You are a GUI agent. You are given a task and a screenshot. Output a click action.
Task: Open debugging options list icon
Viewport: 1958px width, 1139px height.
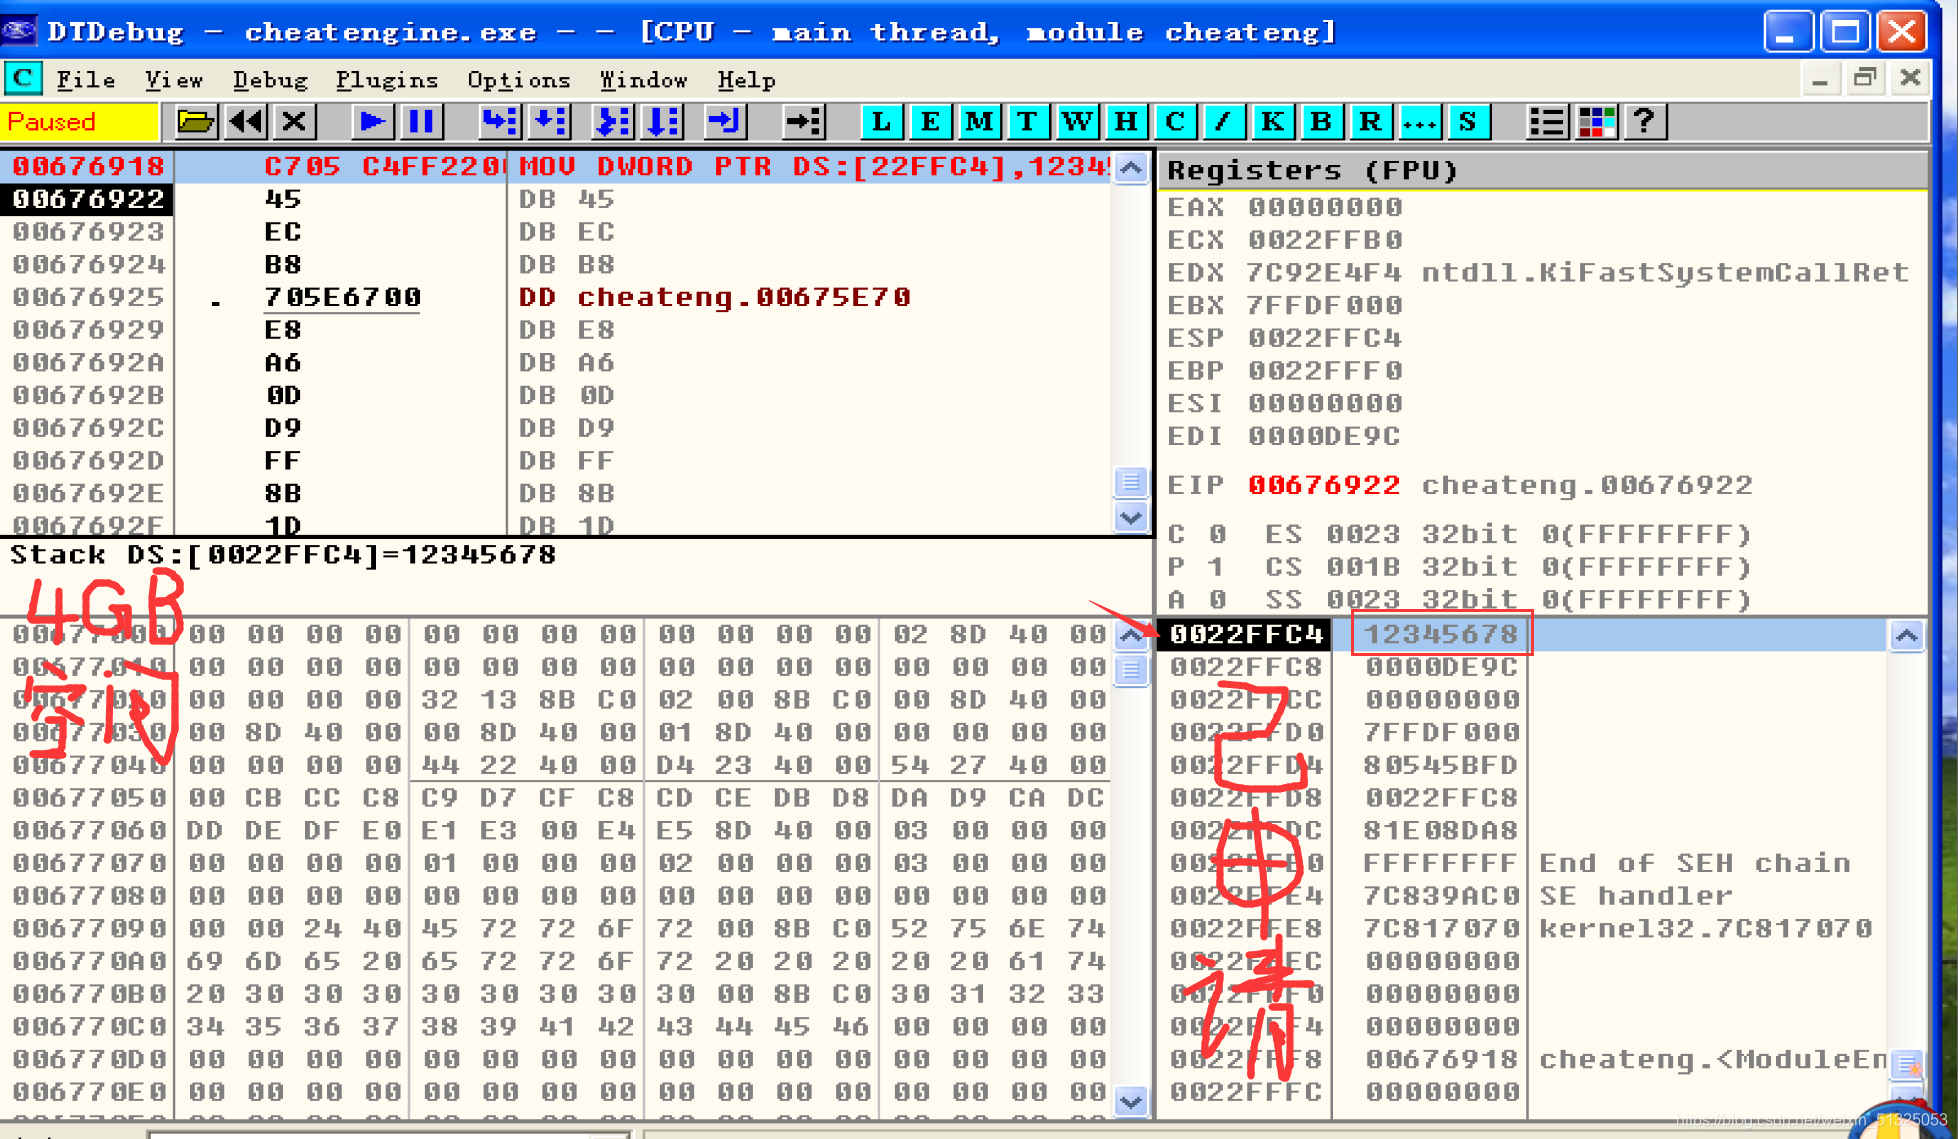(1546, 122)
